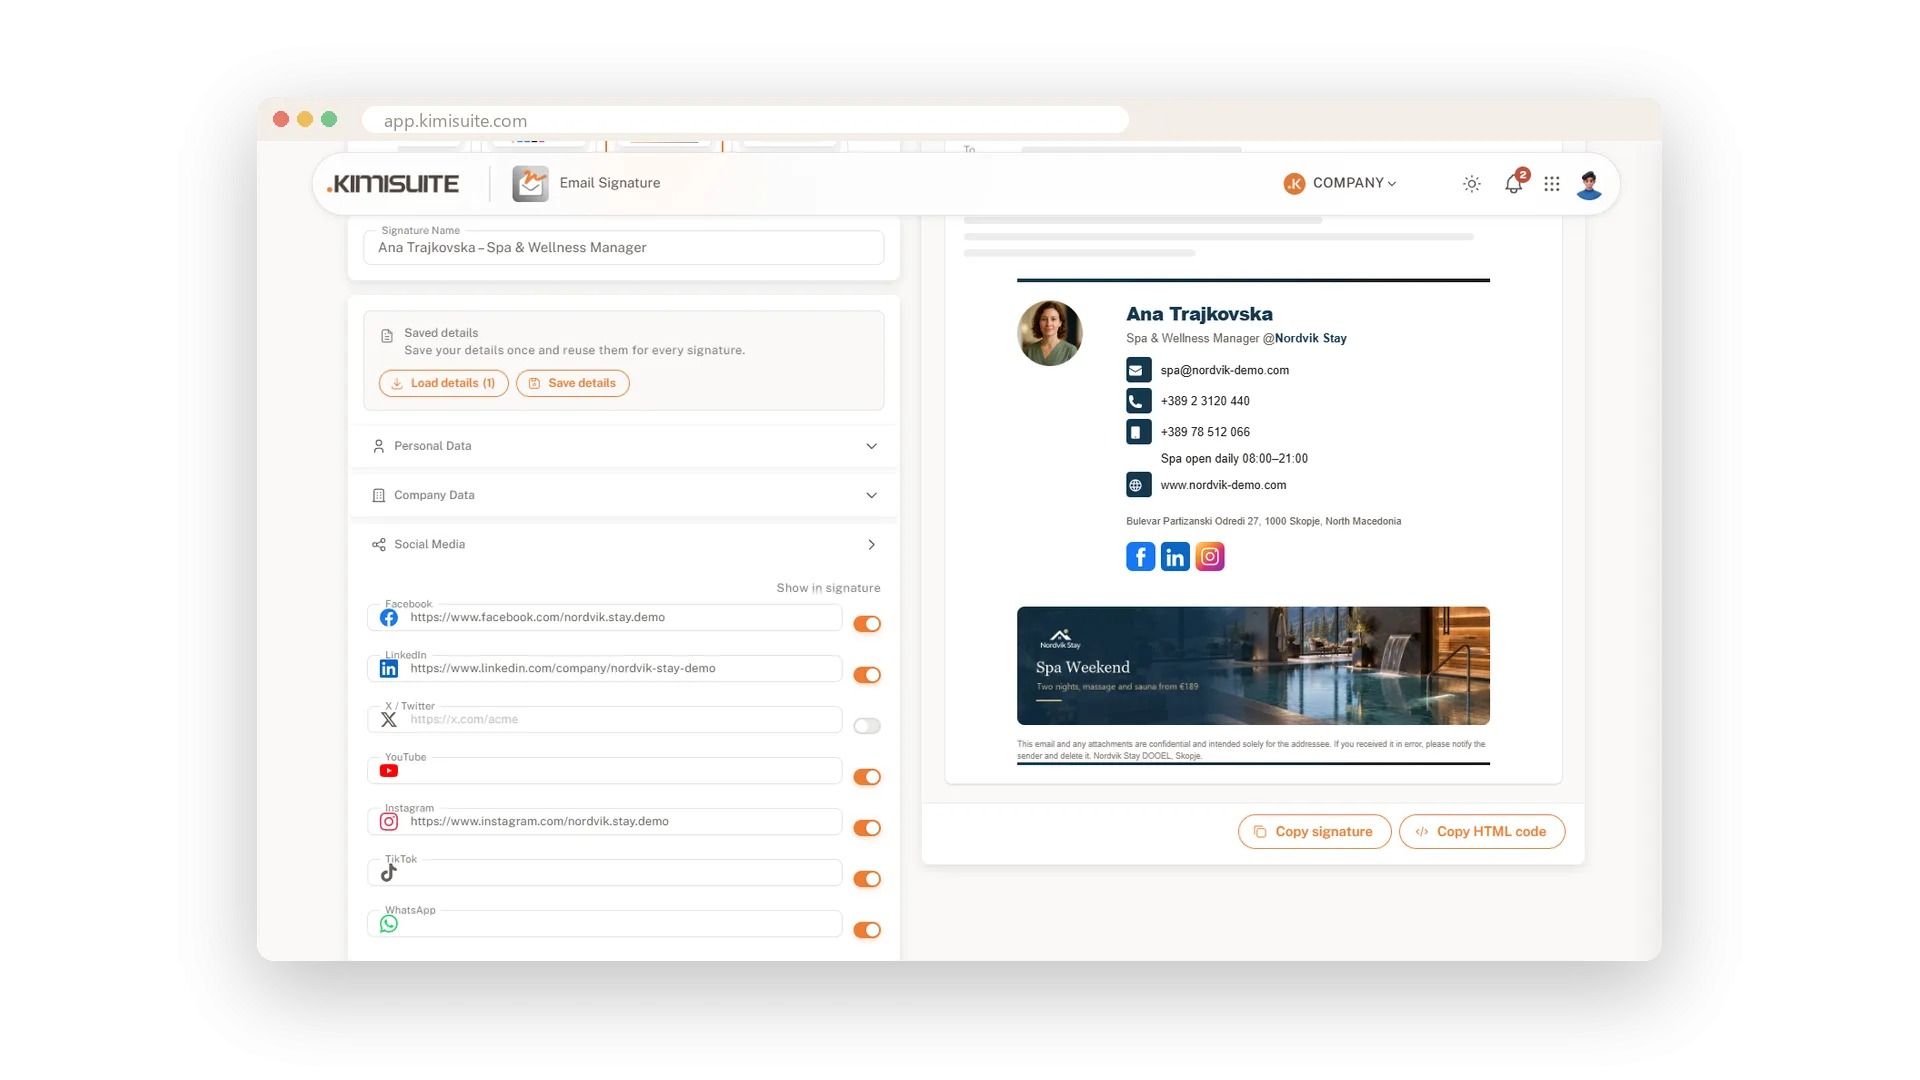Turn off the YouTube toggle

pos(867,777)
